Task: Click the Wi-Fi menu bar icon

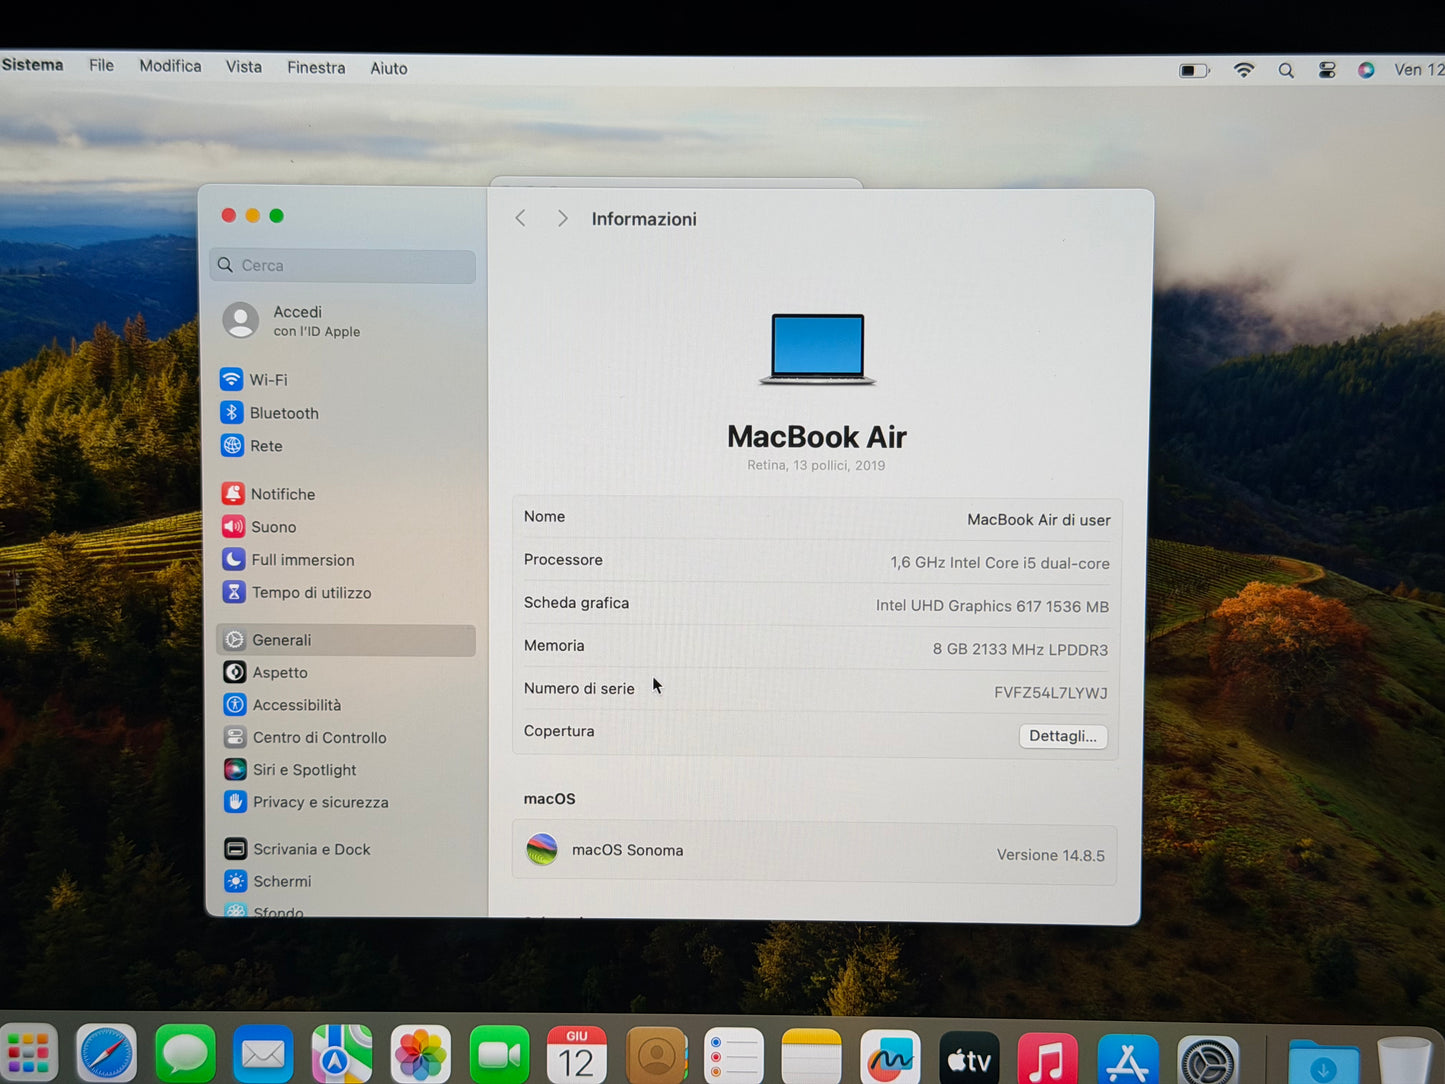Action: 1244,70
